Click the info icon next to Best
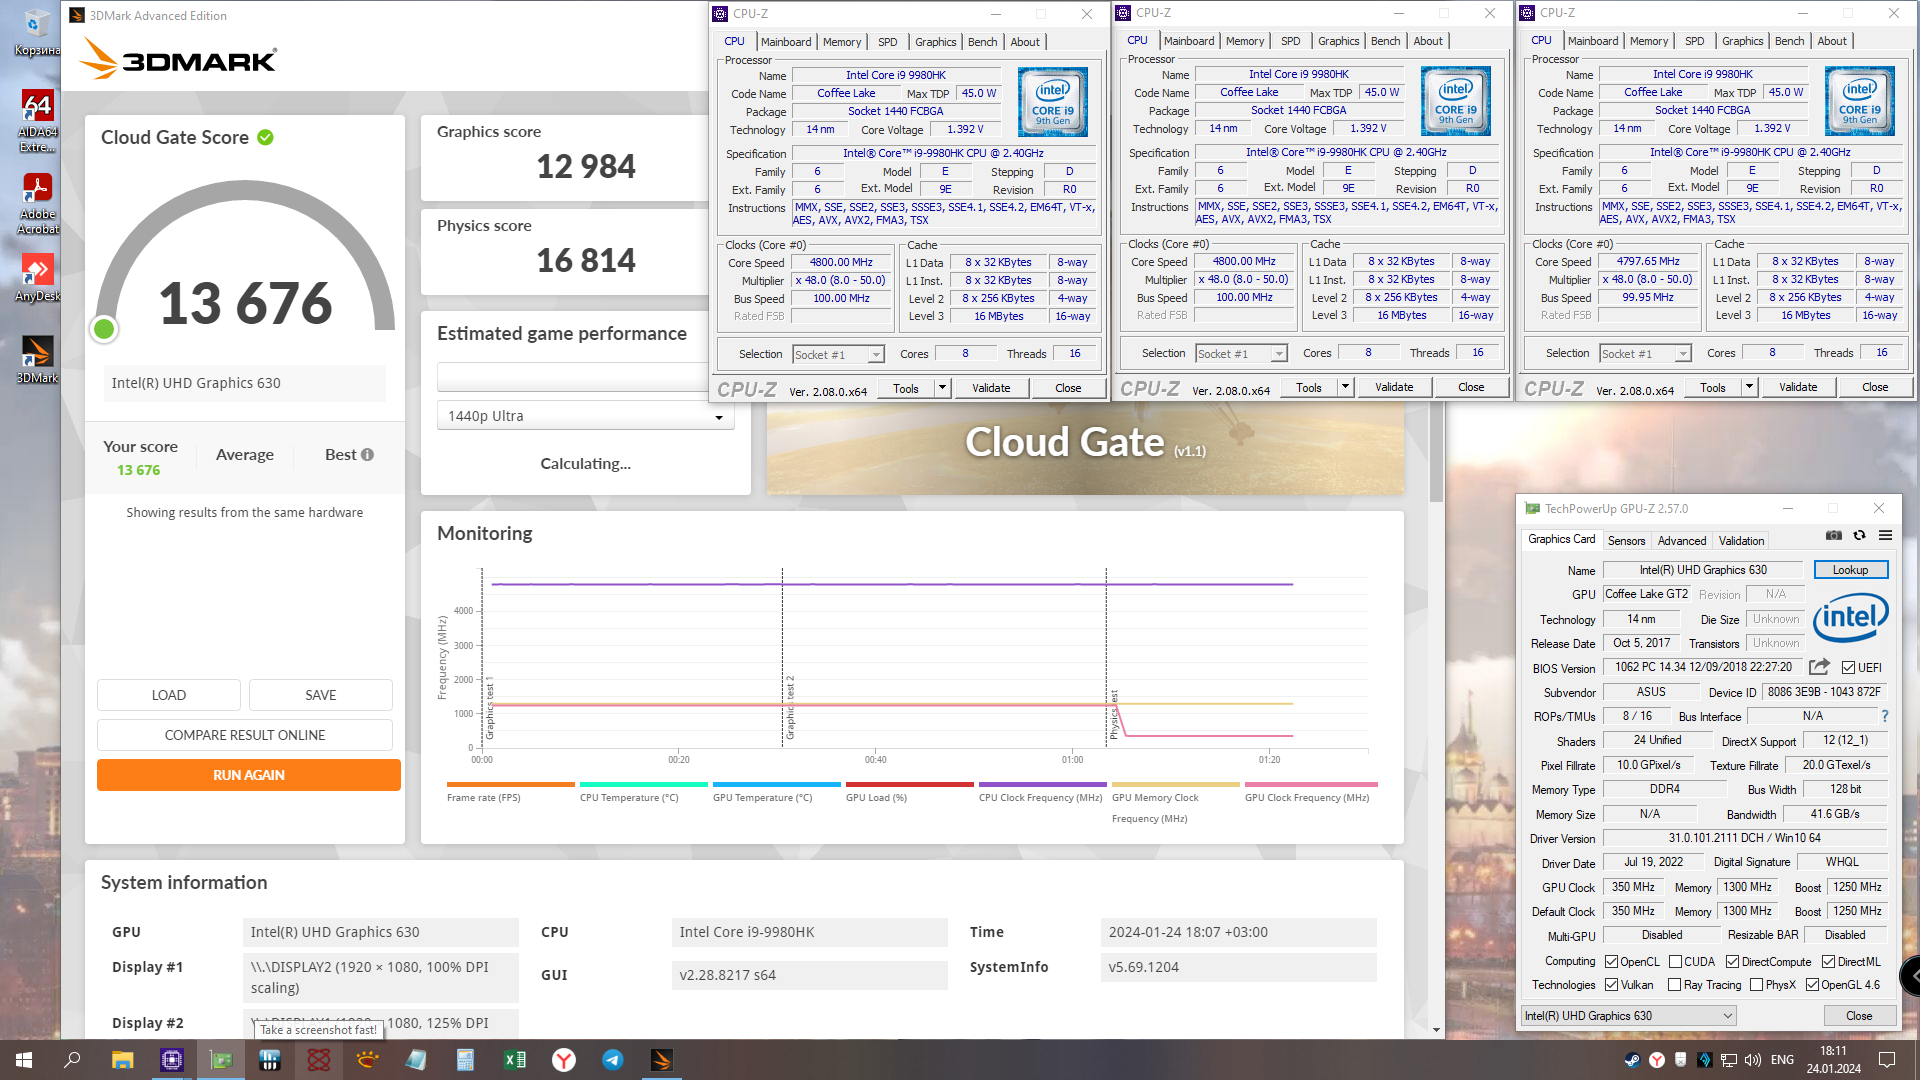Image resolution: width=1920 pixels, height=1080 pixels. point(367,455)
